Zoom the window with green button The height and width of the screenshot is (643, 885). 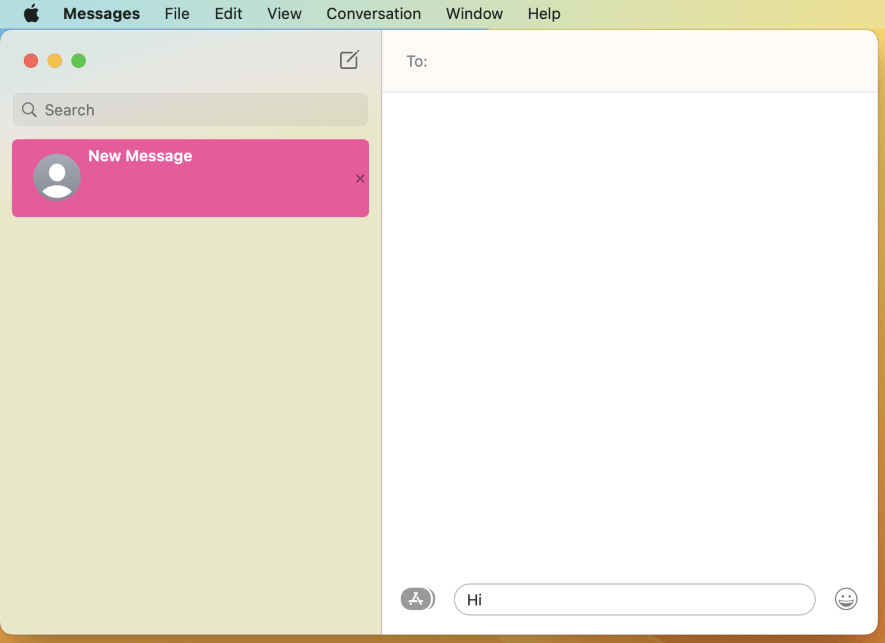[x=78, y=60]
